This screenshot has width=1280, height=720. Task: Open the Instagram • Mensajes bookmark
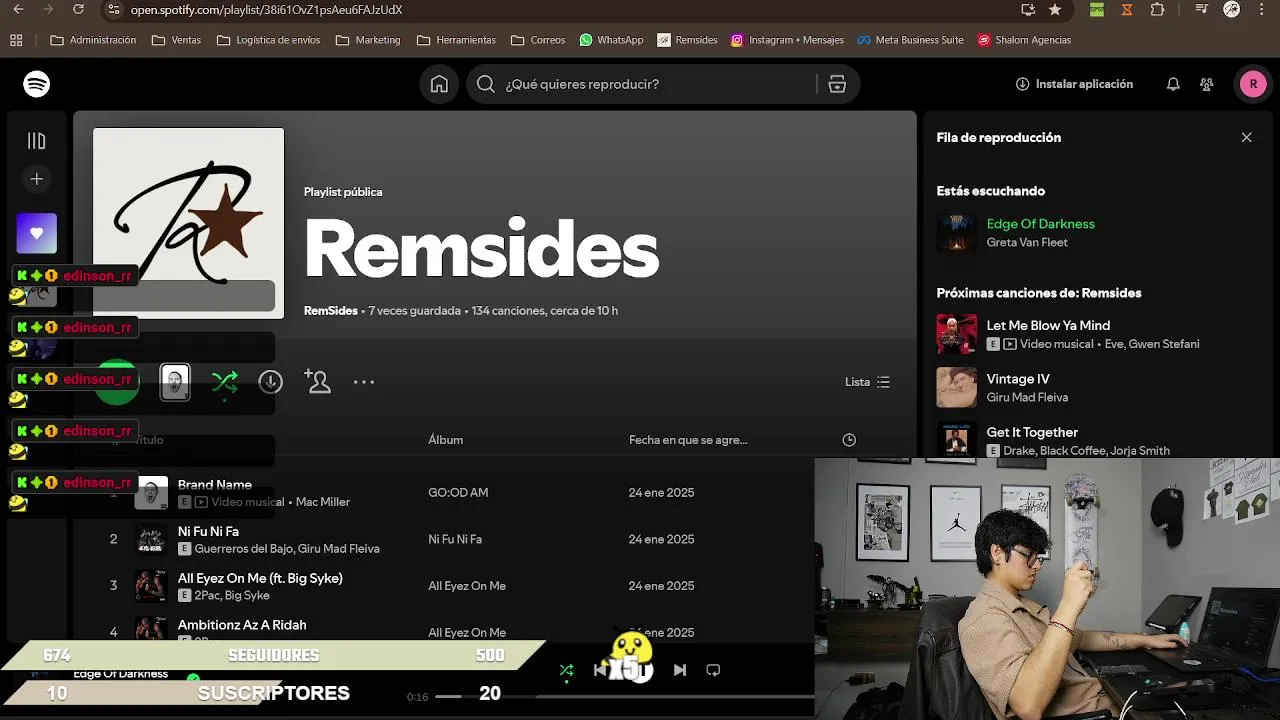pyautogui.click(x=787, y=40)
